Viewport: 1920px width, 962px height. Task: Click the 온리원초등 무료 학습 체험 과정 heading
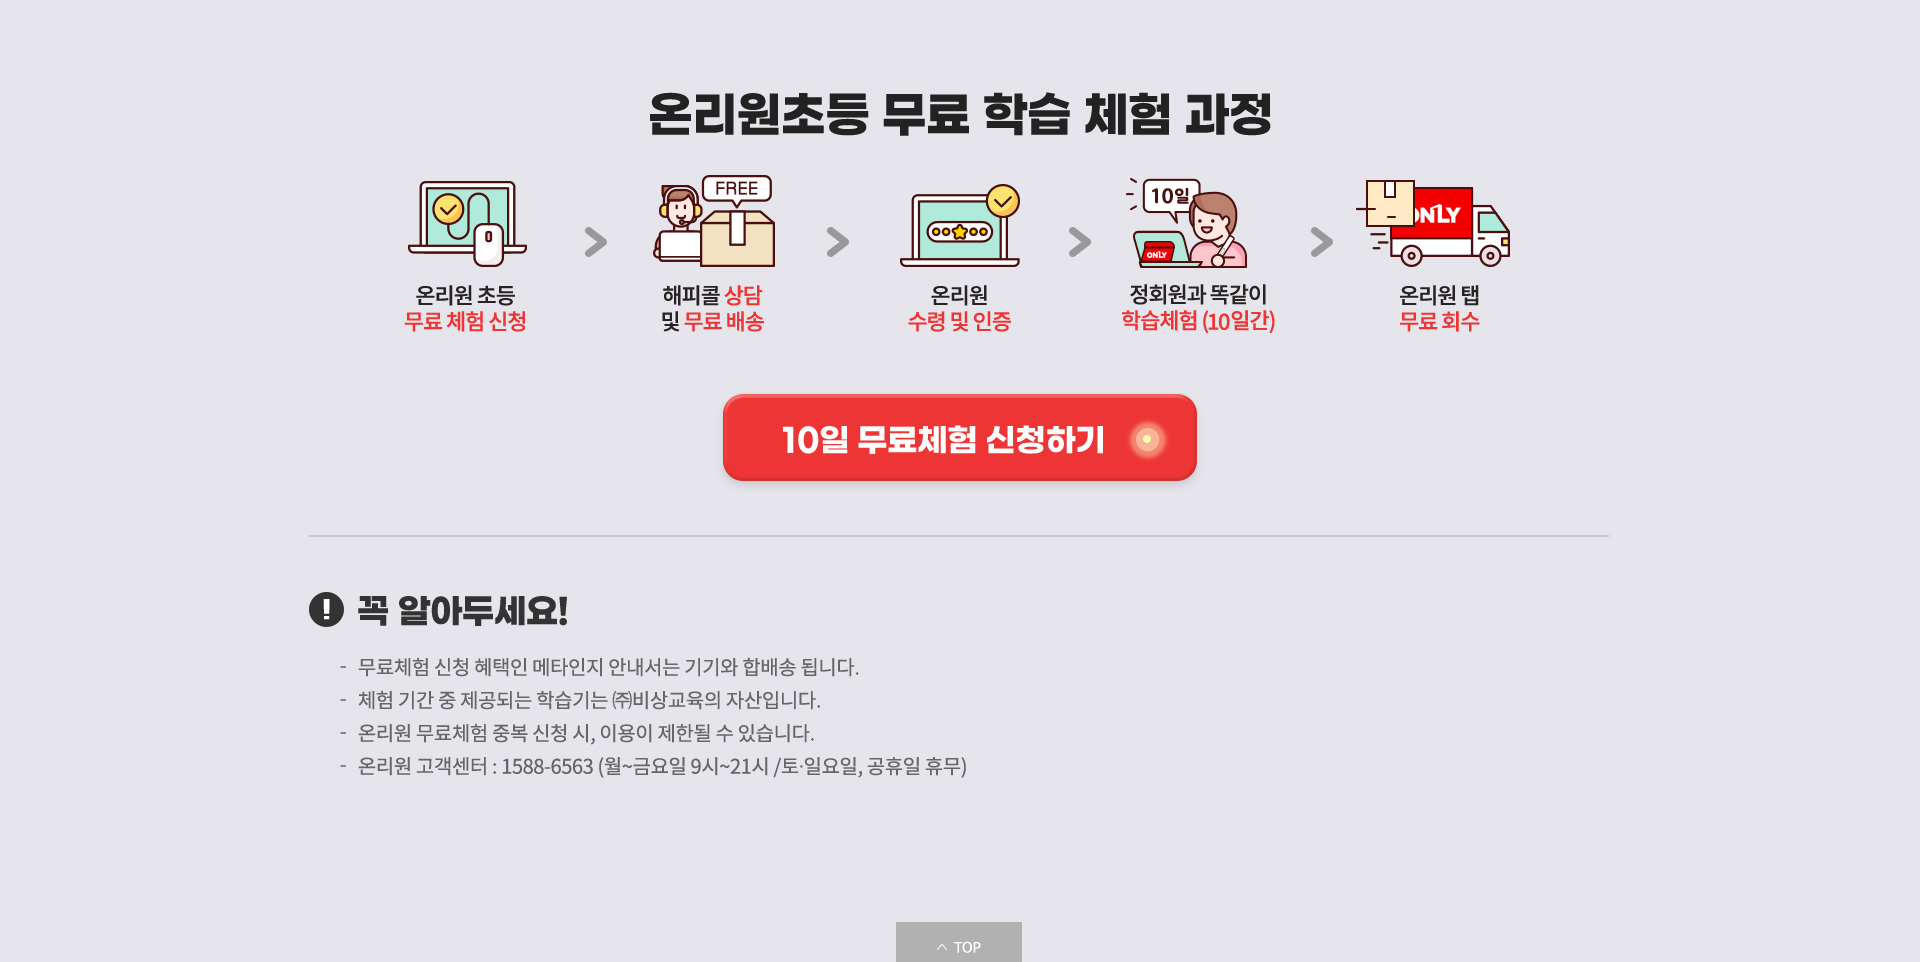tap(960, 114)
